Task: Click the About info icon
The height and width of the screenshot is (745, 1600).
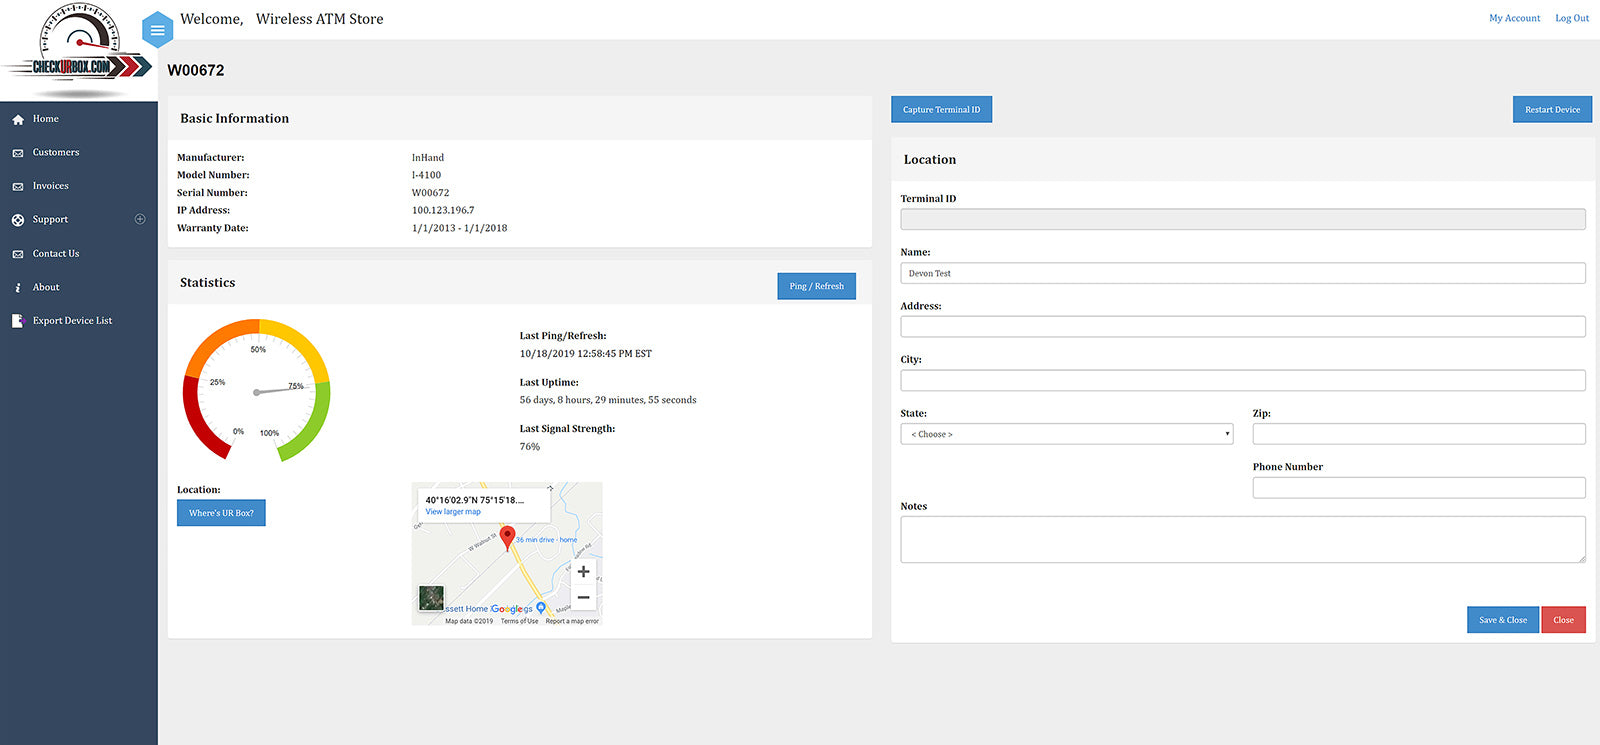Action: (x=18, y=288)
